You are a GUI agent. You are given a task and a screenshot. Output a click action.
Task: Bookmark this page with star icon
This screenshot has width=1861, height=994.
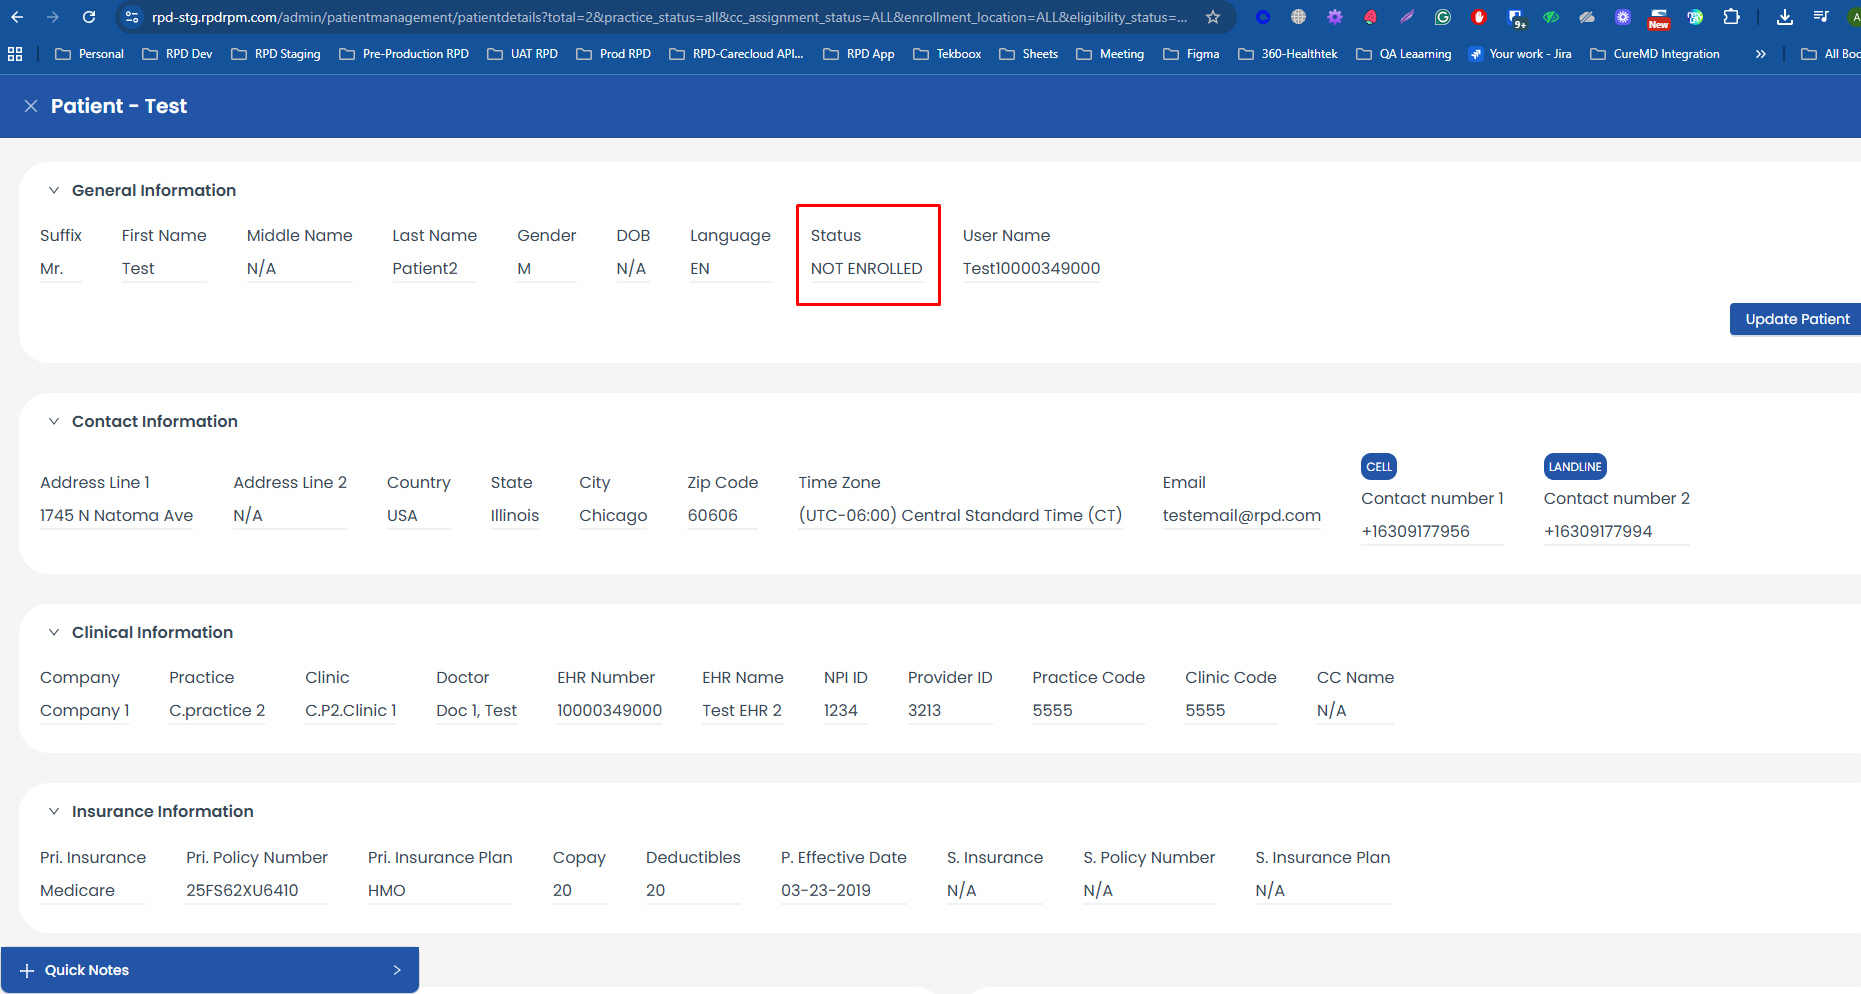coord(1213,17)
